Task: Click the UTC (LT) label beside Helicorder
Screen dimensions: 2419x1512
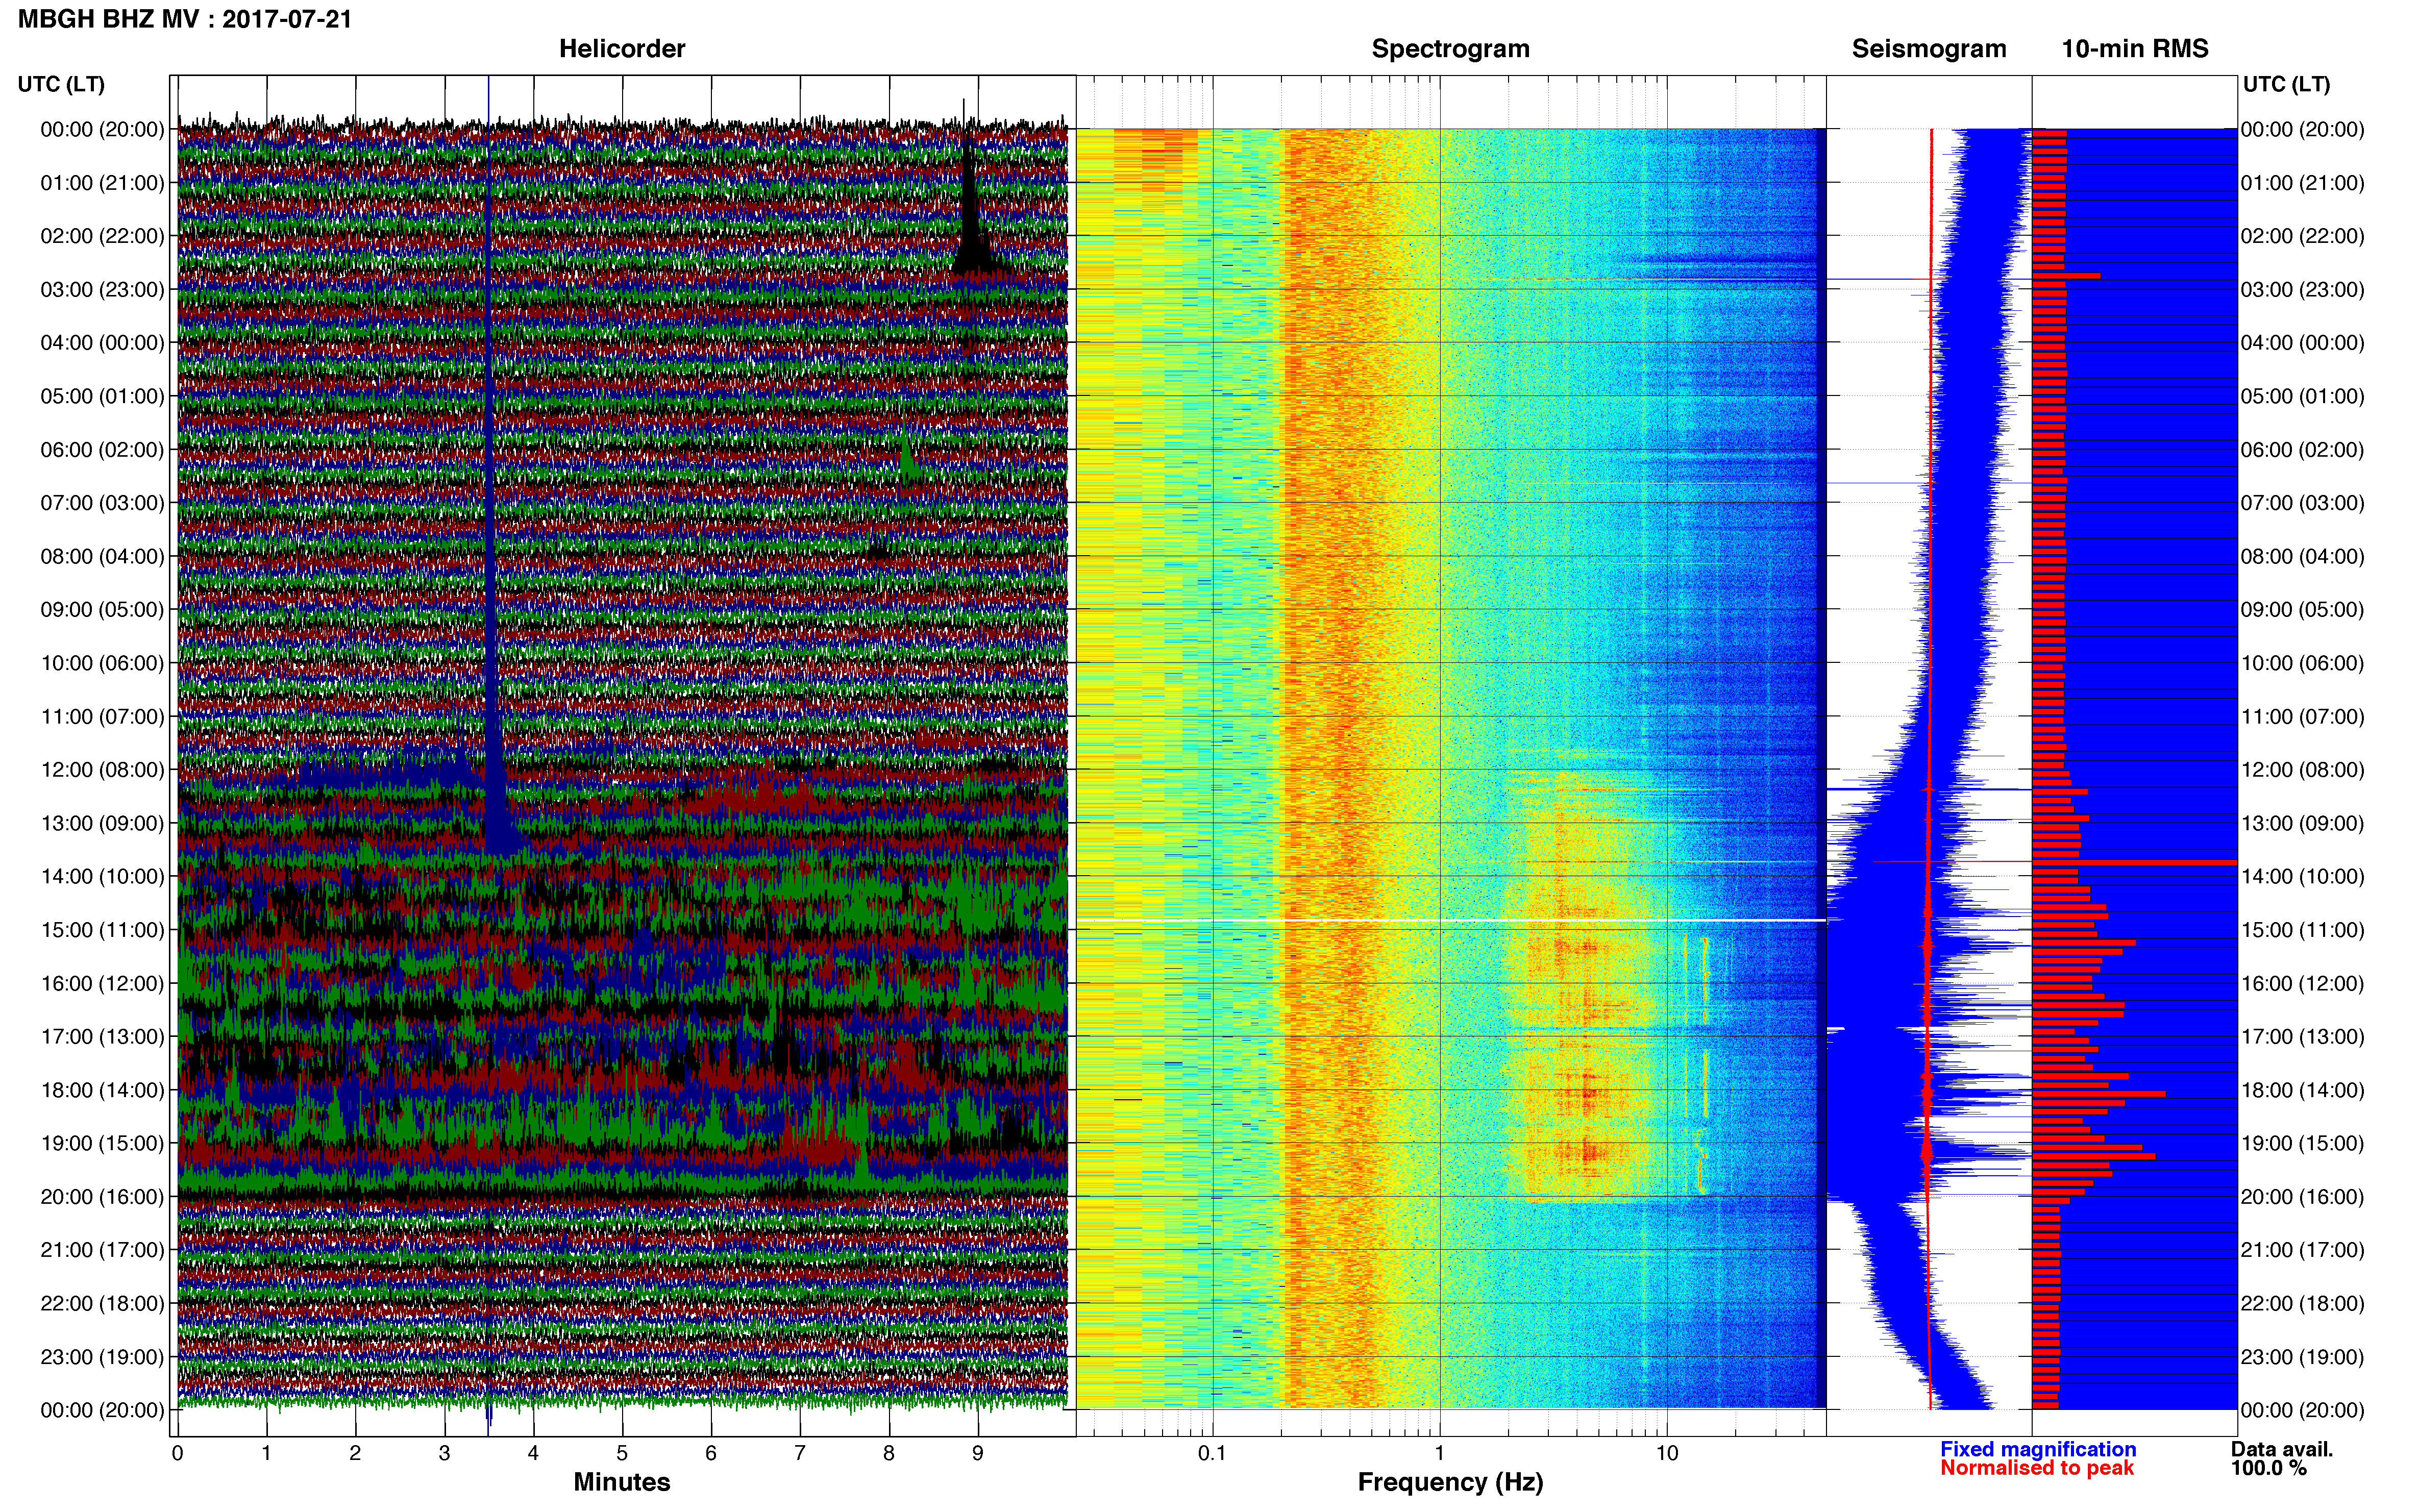Action: tap(61, 84)
